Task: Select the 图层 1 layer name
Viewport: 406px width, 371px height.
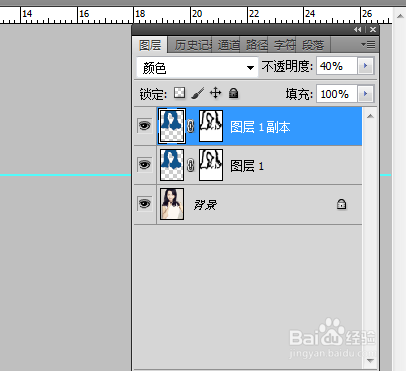Action: pyautogui.click(x=247, y=166)
